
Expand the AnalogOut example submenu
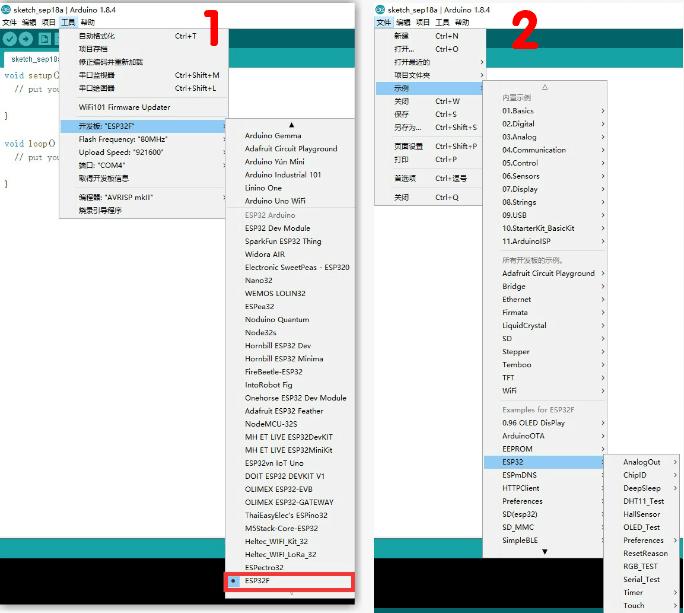pyautogui.click(x=641, y=462)
